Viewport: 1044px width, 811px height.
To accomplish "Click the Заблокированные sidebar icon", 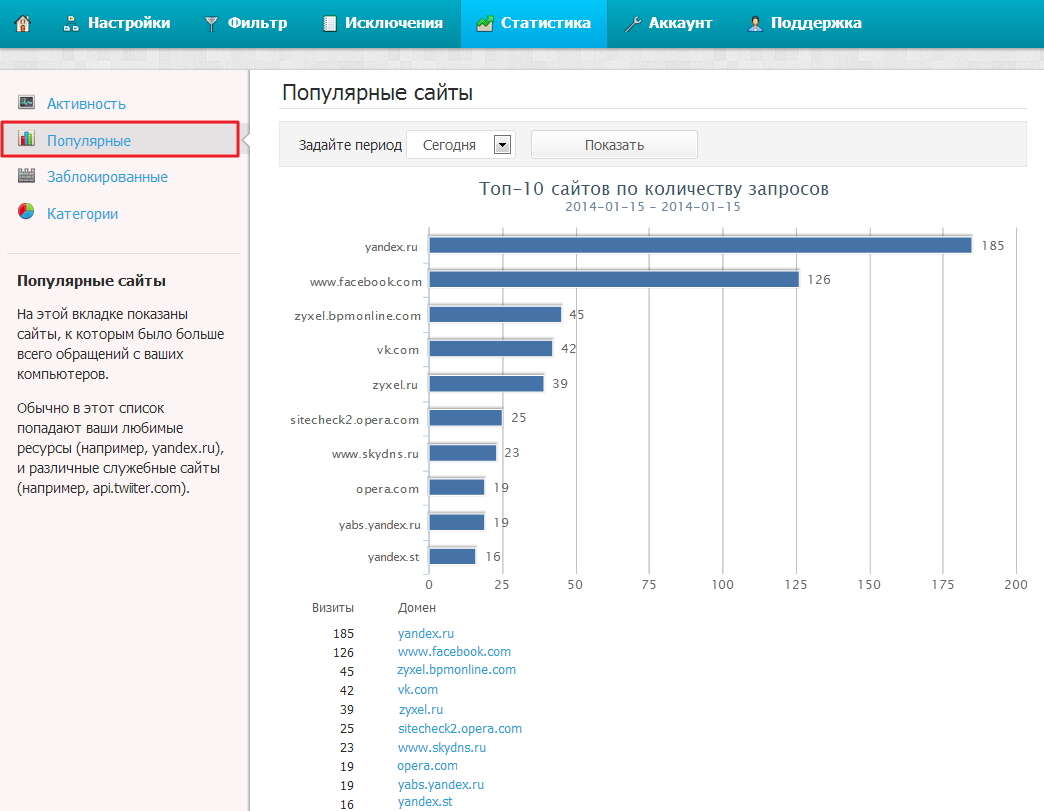I will 26,177.
